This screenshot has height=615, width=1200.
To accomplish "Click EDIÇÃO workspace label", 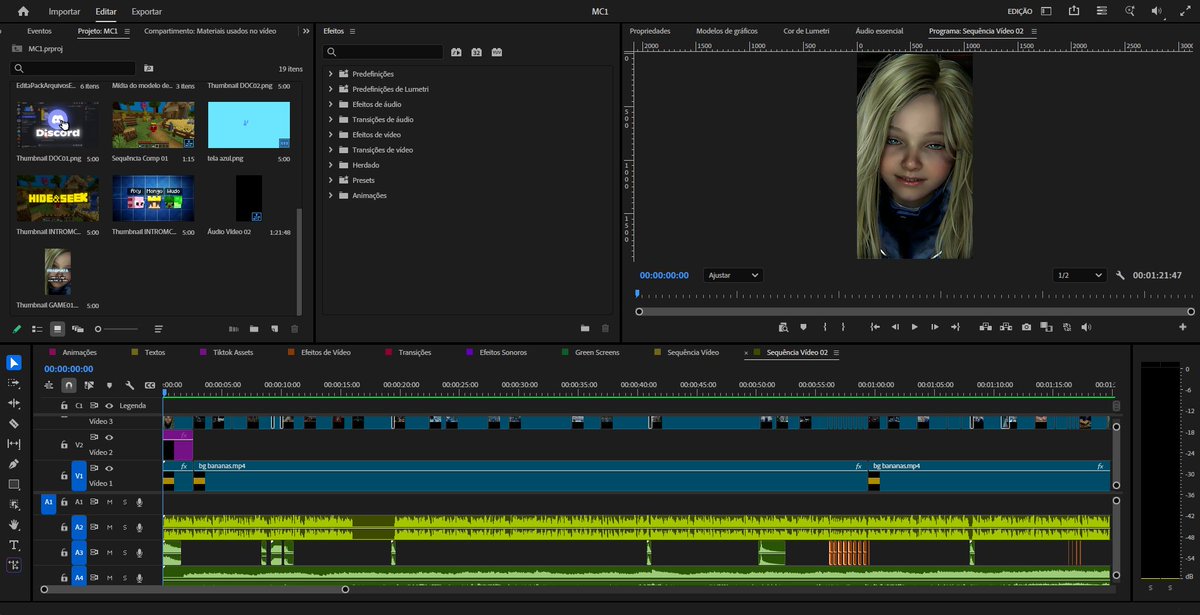I will click(1021, 11).
